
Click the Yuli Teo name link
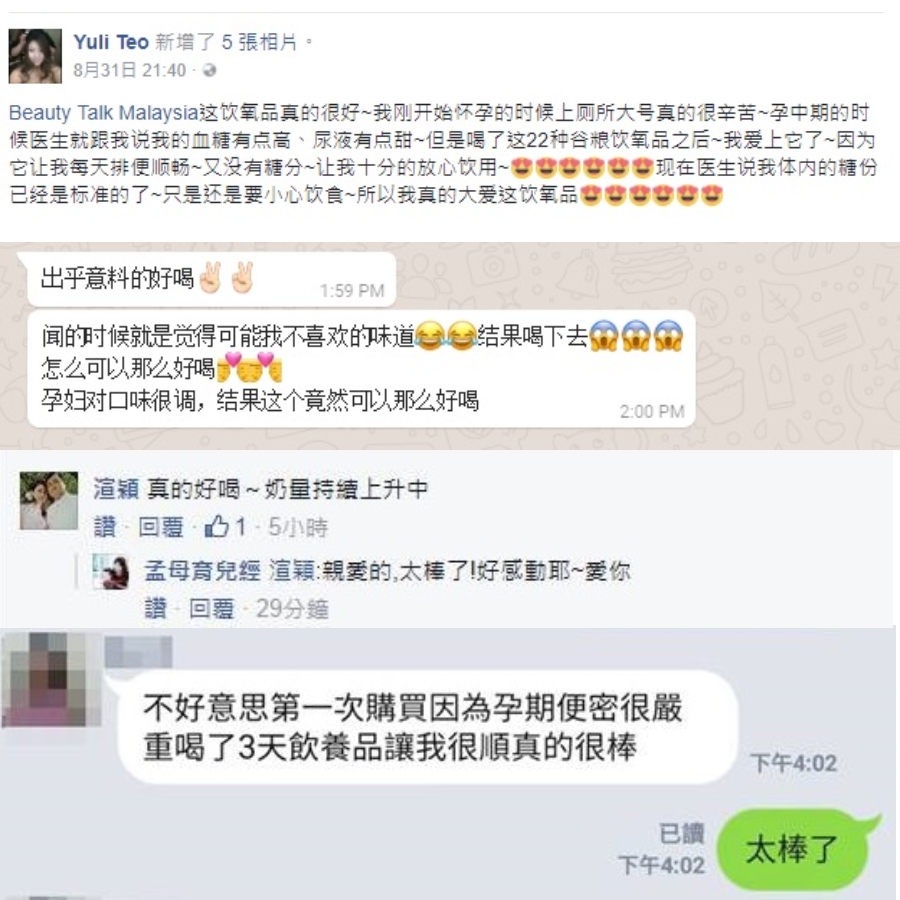[111, 42]
